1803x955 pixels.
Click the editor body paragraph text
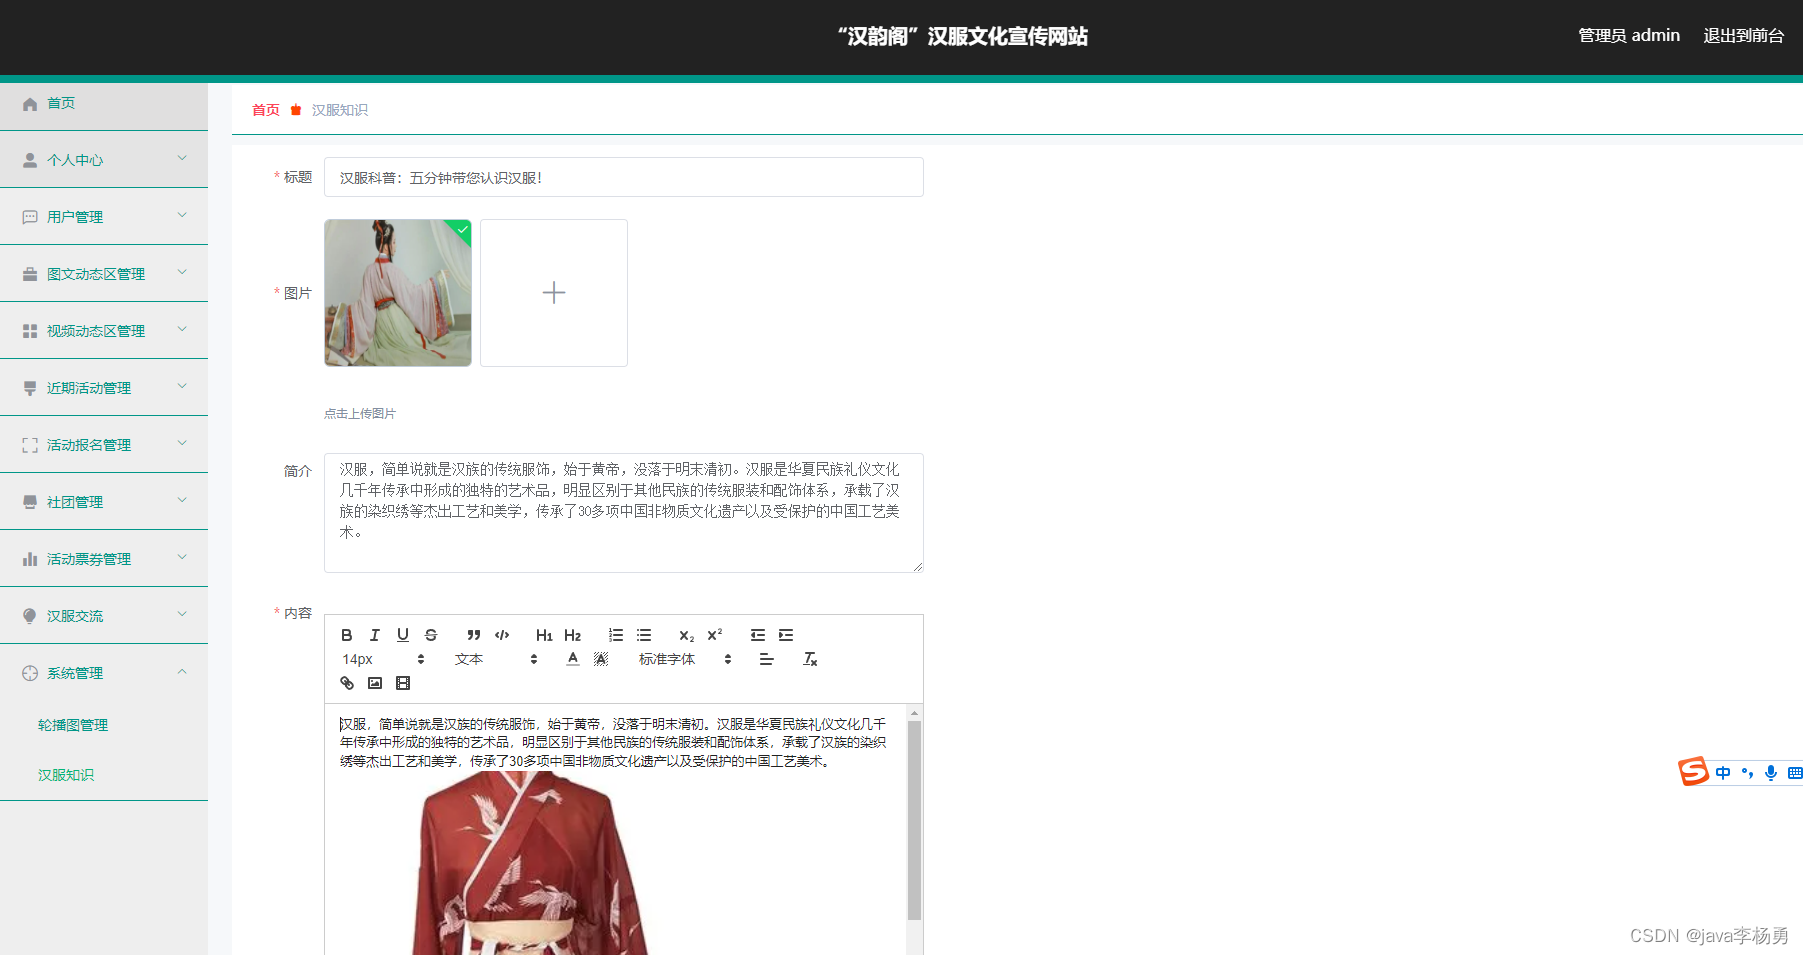[x=613, y=742]
